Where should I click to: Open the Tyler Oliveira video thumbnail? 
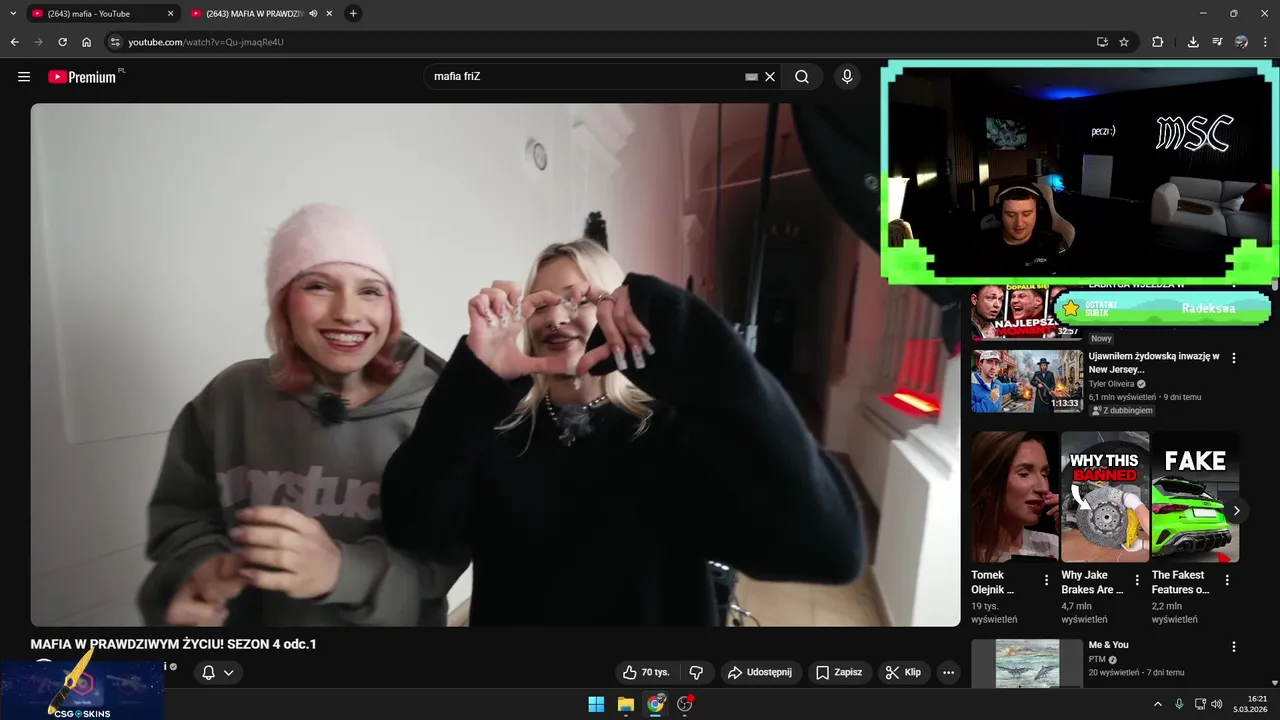click(x=1027, y=380)
